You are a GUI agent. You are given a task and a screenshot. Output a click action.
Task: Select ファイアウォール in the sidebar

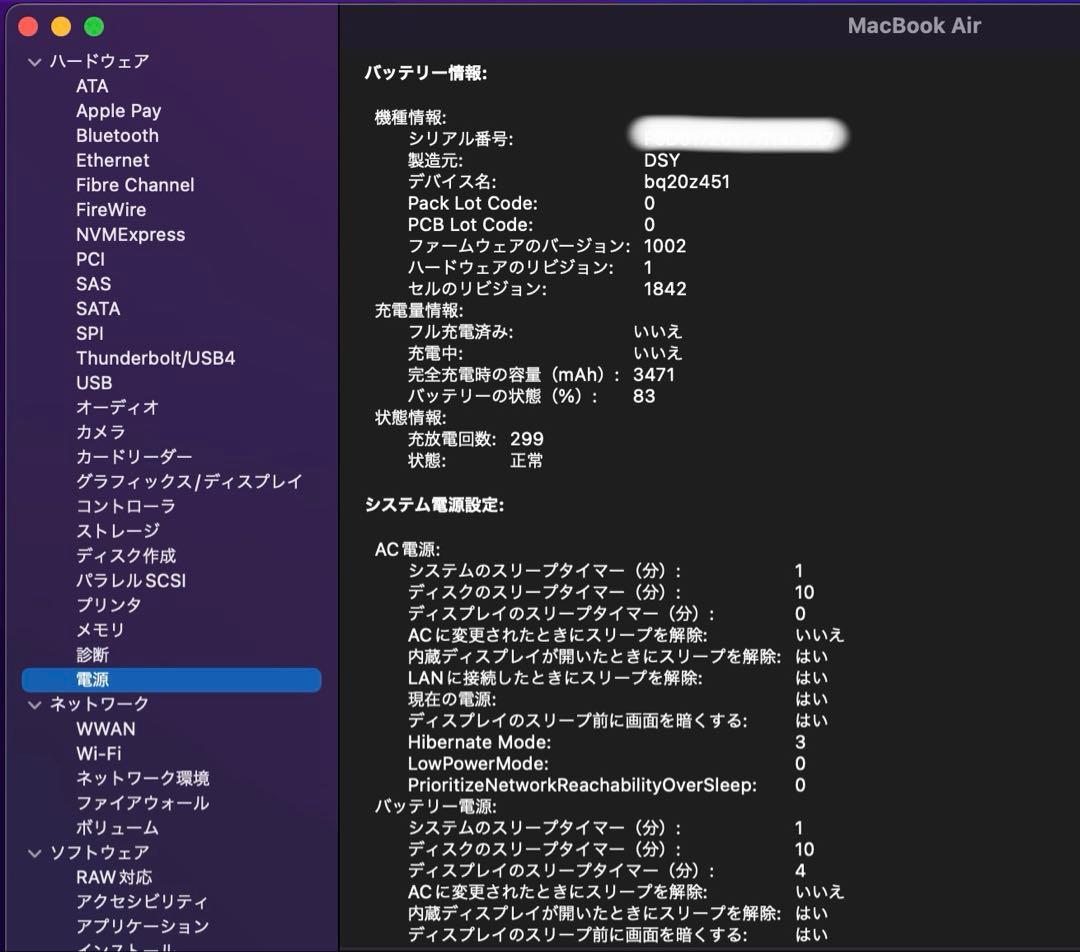pos(142,803)
